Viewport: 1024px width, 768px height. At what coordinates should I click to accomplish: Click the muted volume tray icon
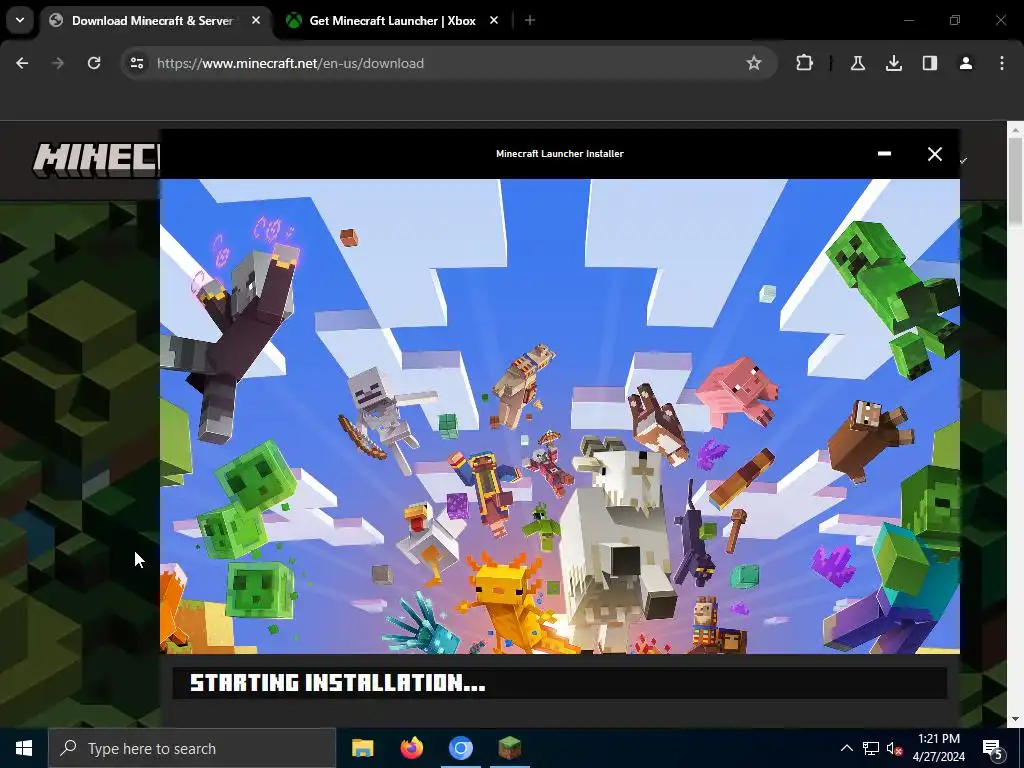coord(894,748)
